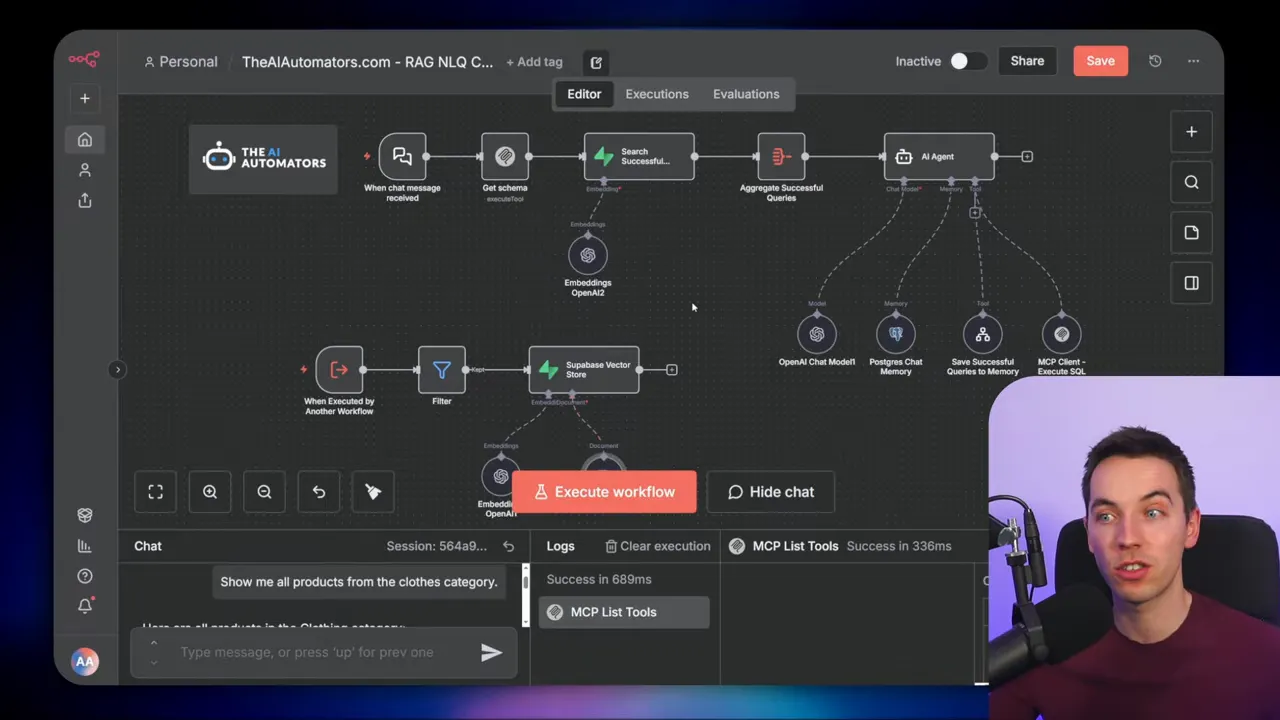This screenshot has height=720, width=1280.
Task: Tidy up nodes with the broom icon
Action: point(372,491)
